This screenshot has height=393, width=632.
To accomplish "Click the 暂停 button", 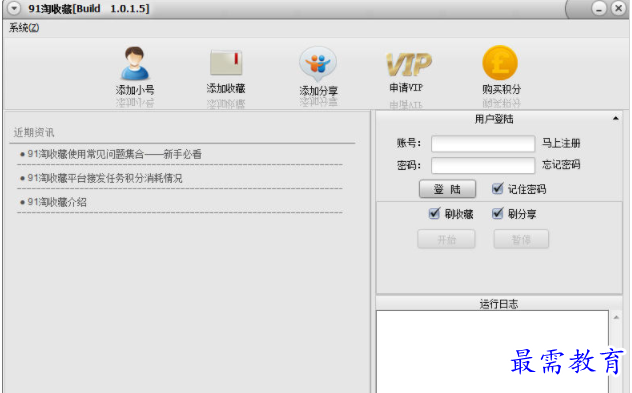I will click(x=521, y=239).
